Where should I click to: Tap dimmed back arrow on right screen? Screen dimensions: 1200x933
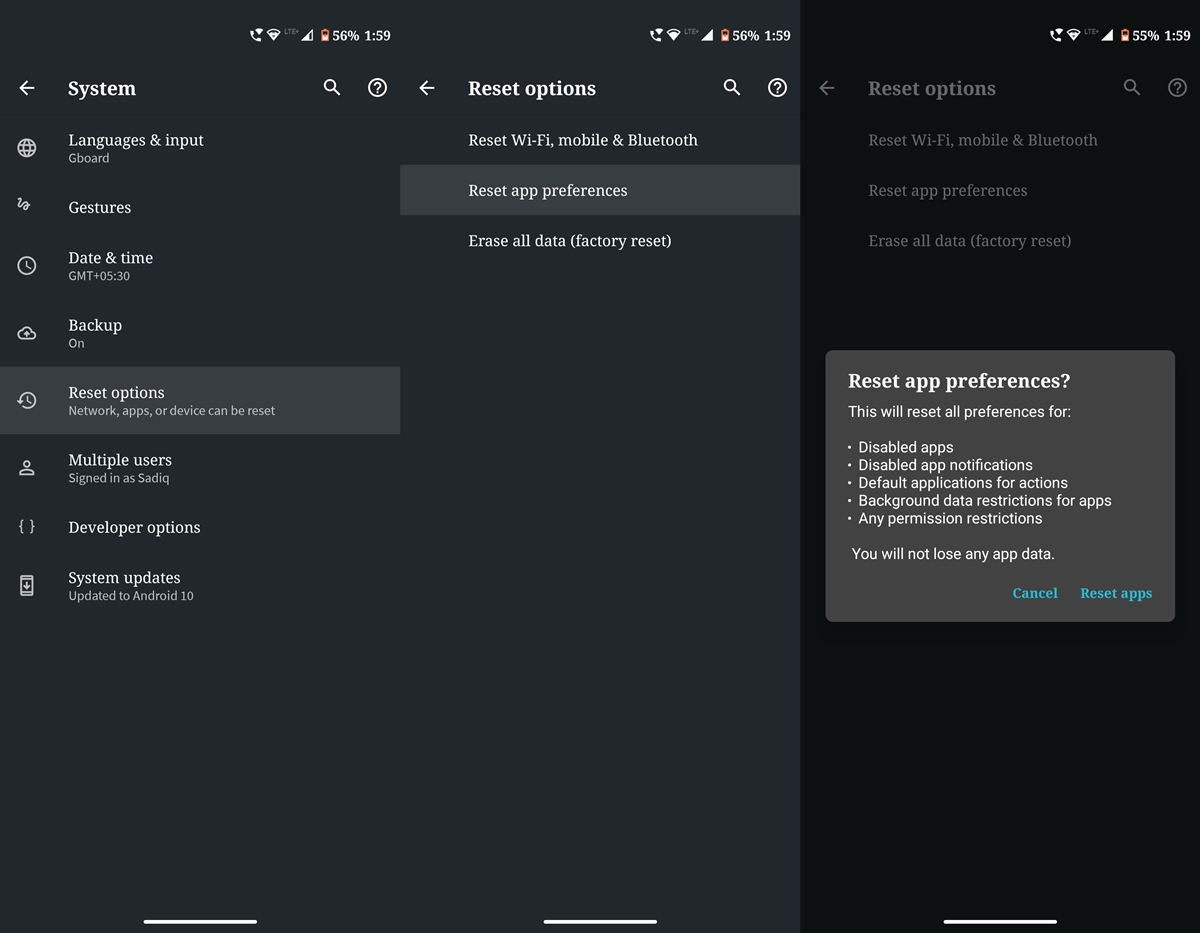(827, 88)
